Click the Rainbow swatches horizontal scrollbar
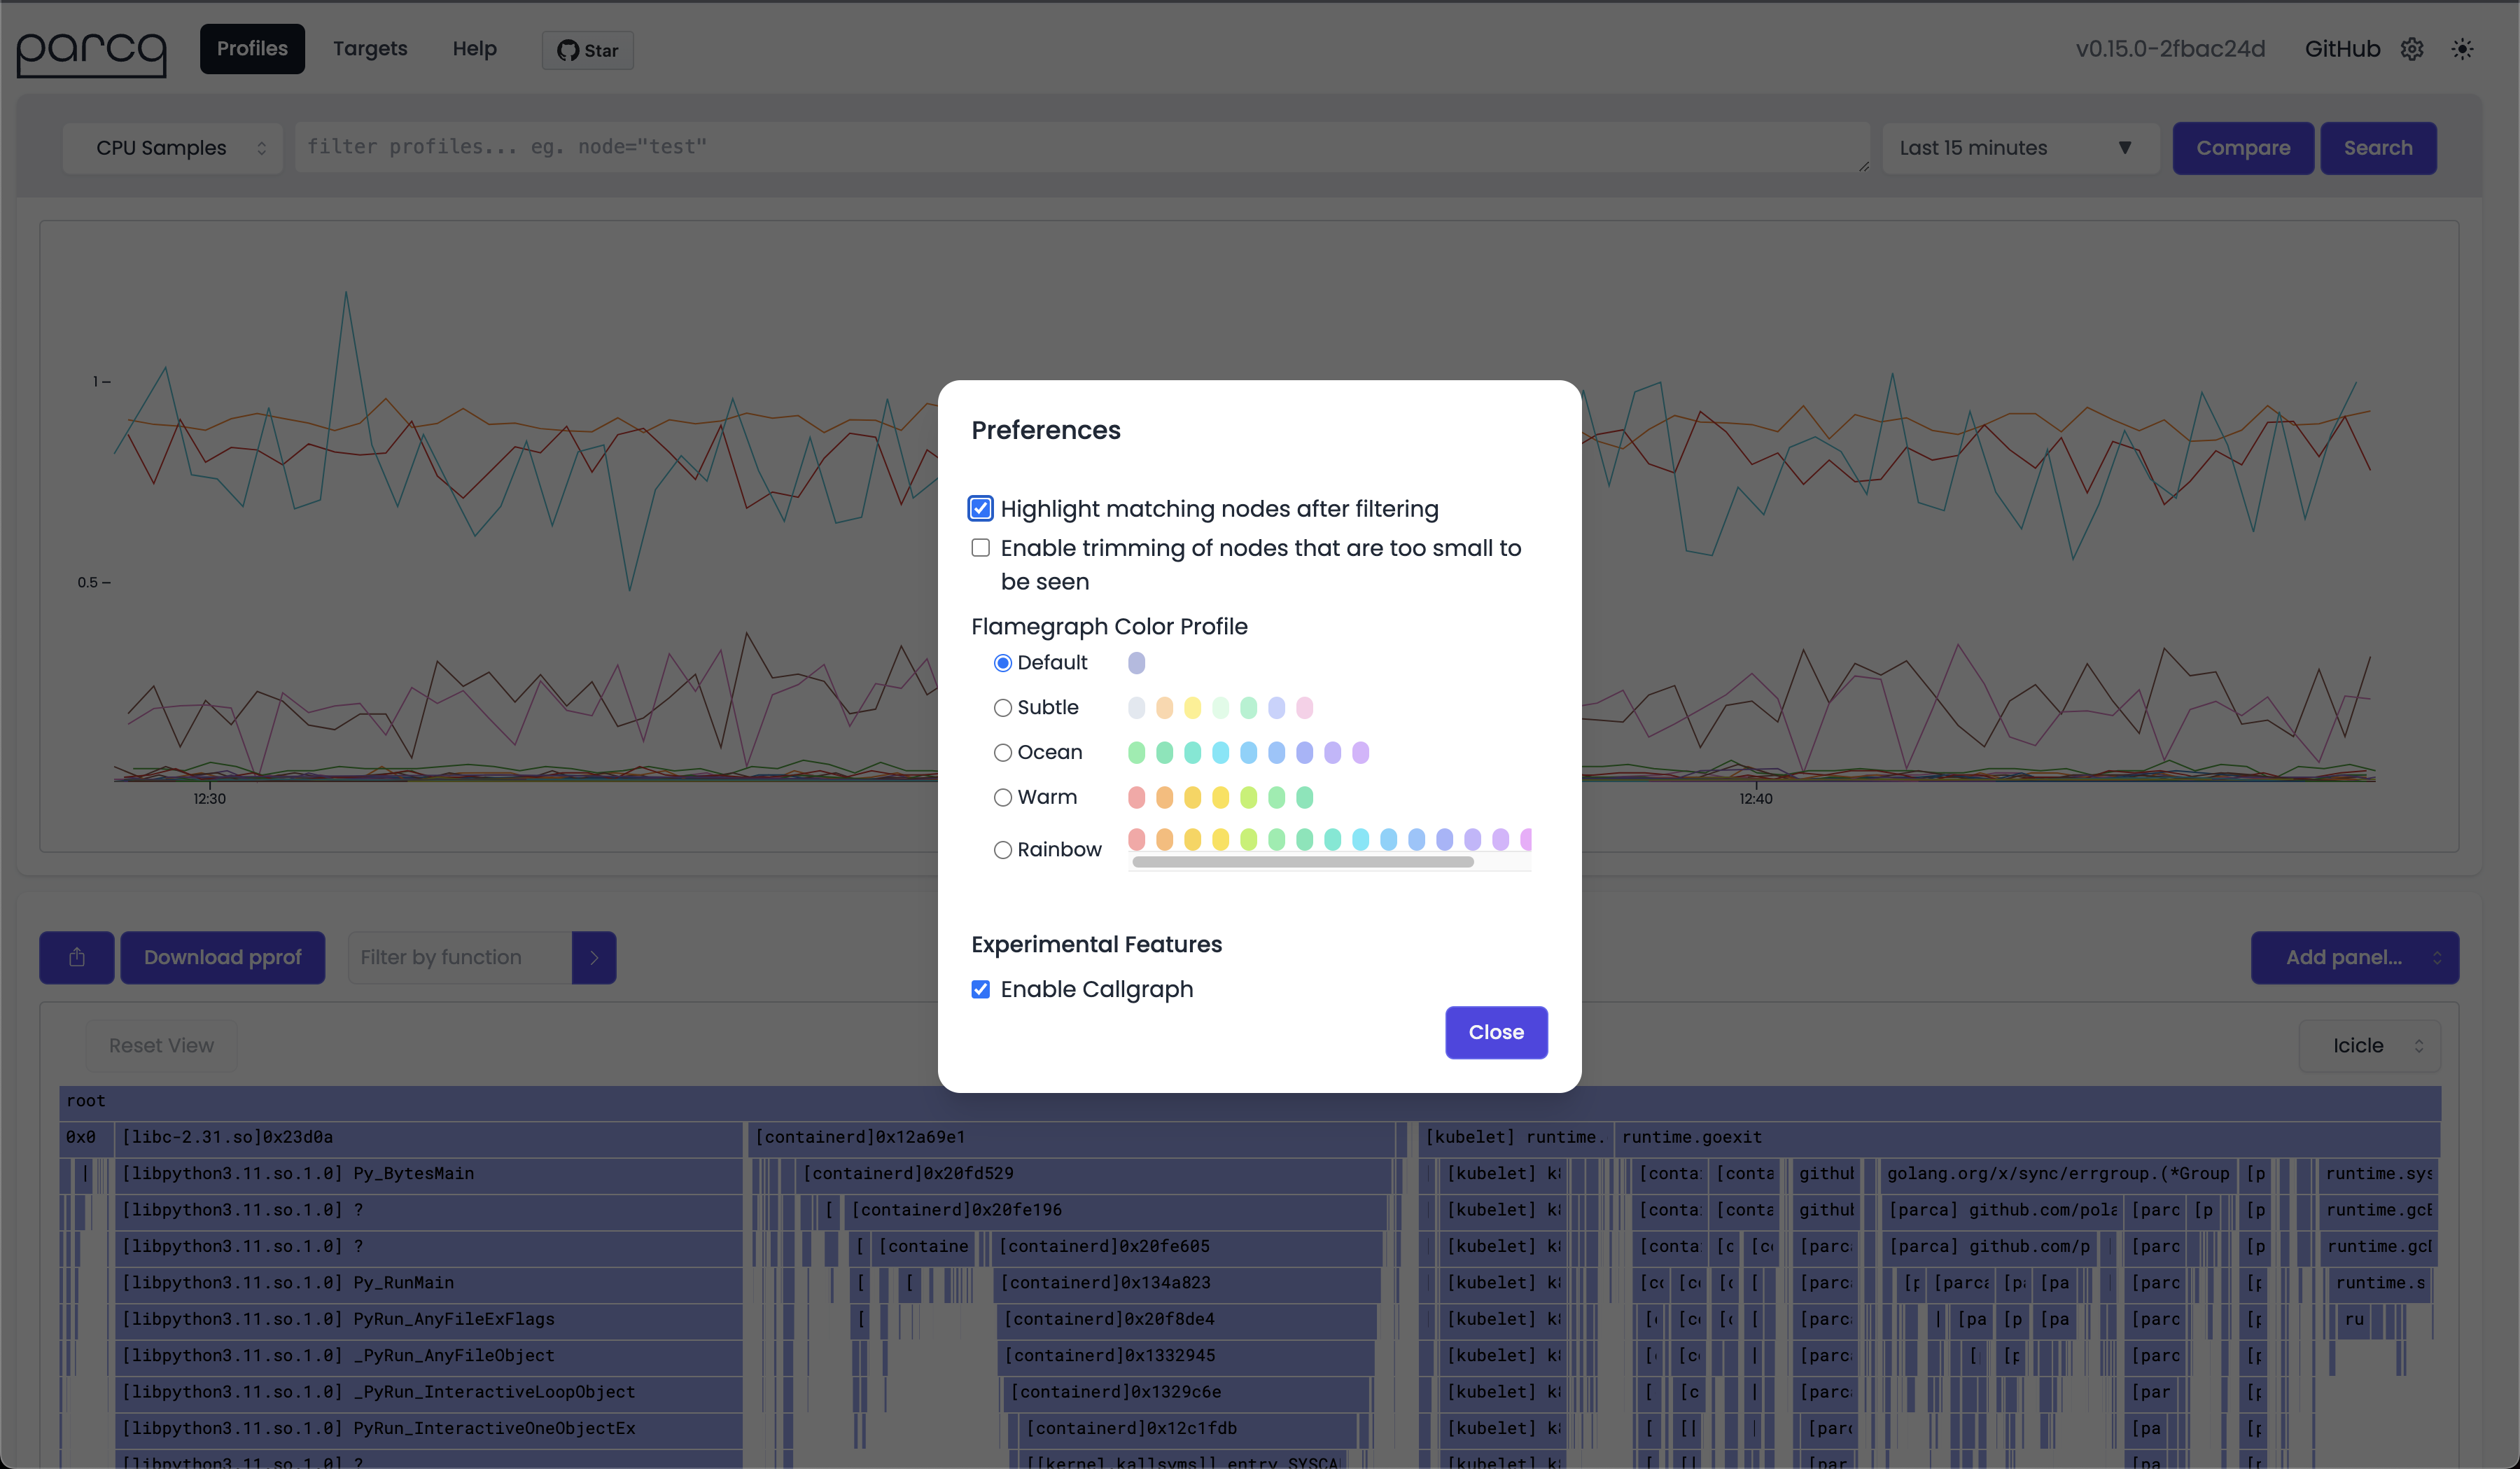The height and width of the screenshot is (1469, 2520). pos(1303,862)
